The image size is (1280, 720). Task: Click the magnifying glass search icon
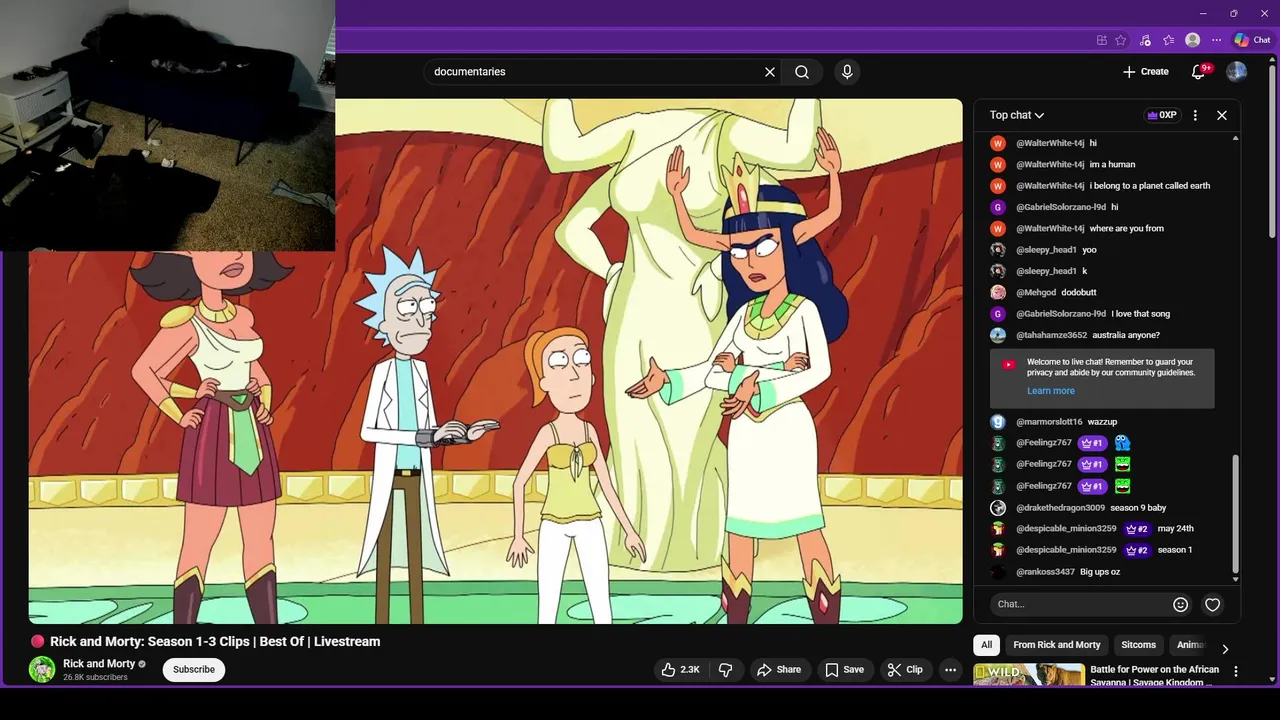802,72
